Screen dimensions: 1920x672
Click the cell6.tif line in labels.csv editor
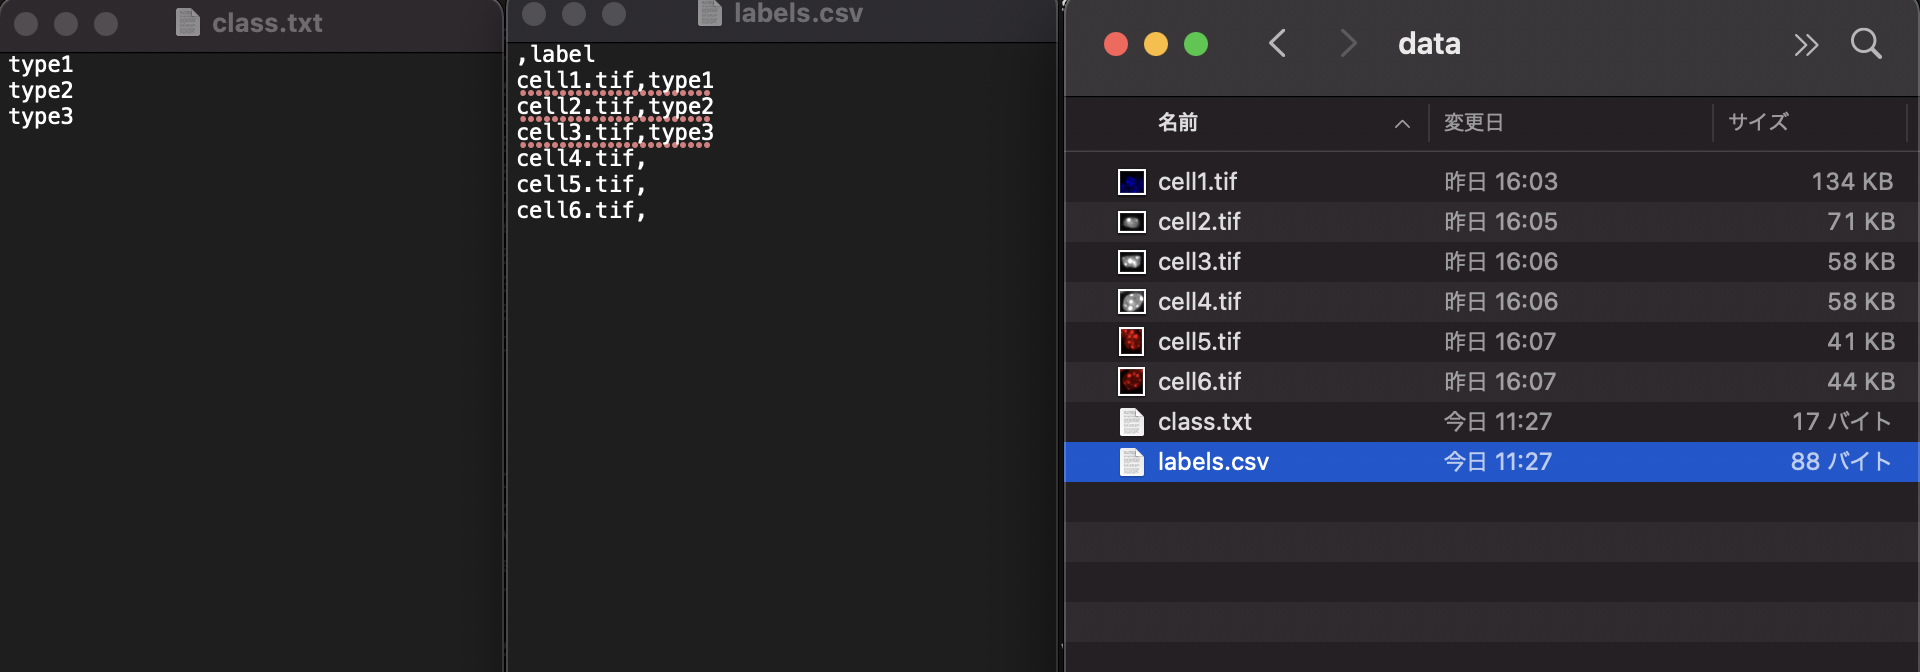[x=580, y=211]
